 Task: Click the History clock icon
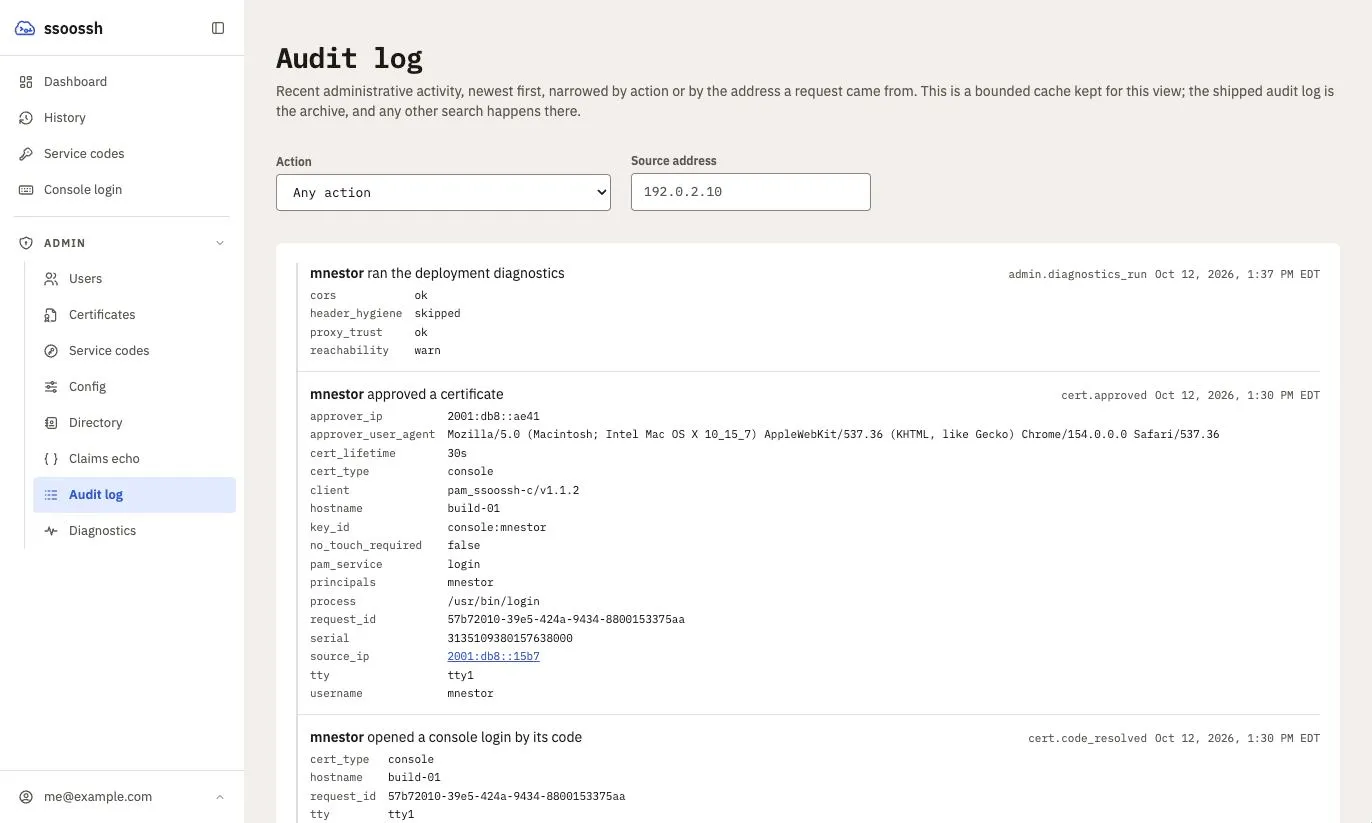pyautogui.click(x=26, y=118)
